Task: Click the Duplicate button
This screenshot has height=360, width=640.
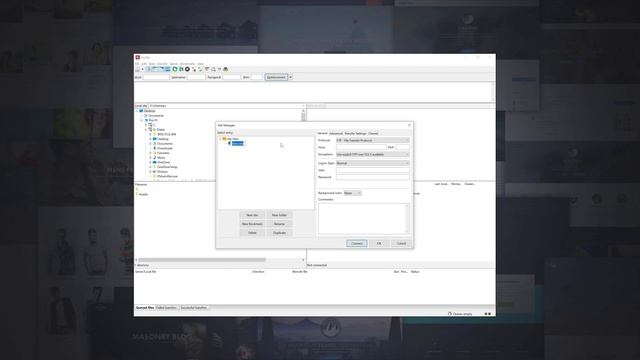Action: pos(280,233)
